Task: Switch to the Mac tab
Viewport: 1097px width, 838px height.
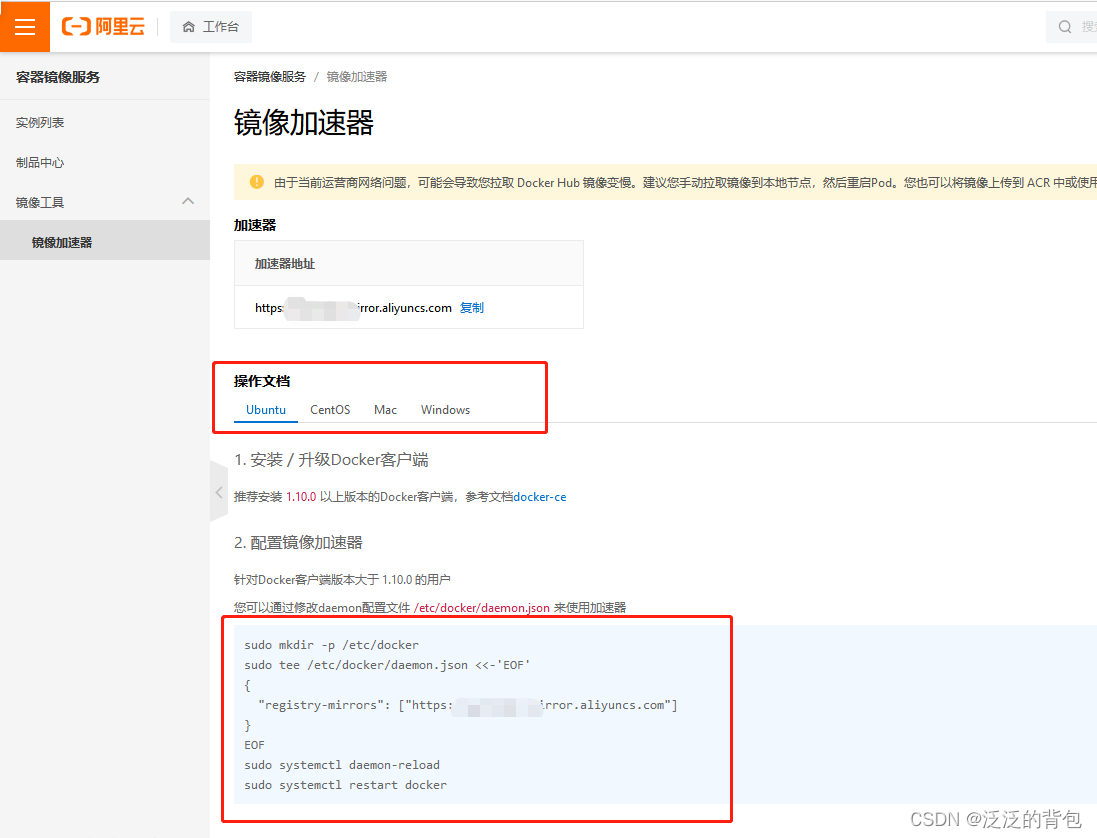Action: tap(385, 409)
